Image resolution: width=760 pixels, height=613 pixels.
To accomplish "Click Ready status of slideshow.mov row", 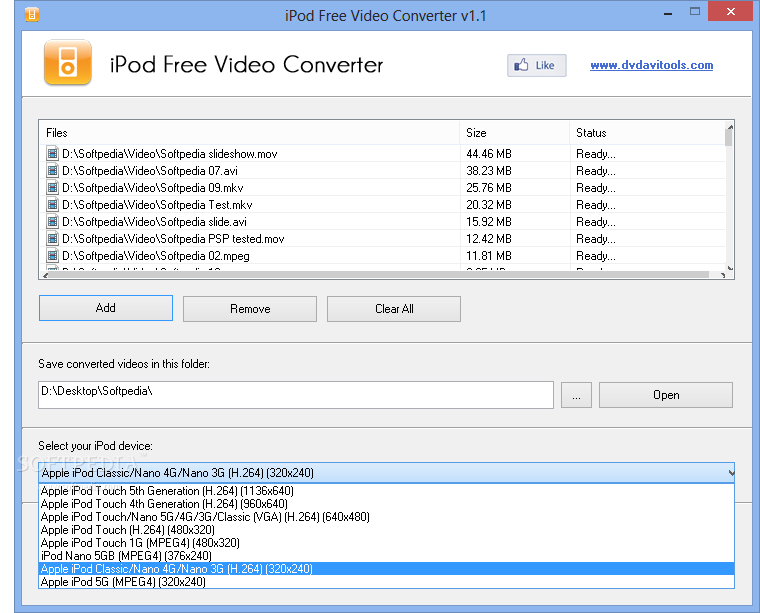I will click(x=596, y=154).
